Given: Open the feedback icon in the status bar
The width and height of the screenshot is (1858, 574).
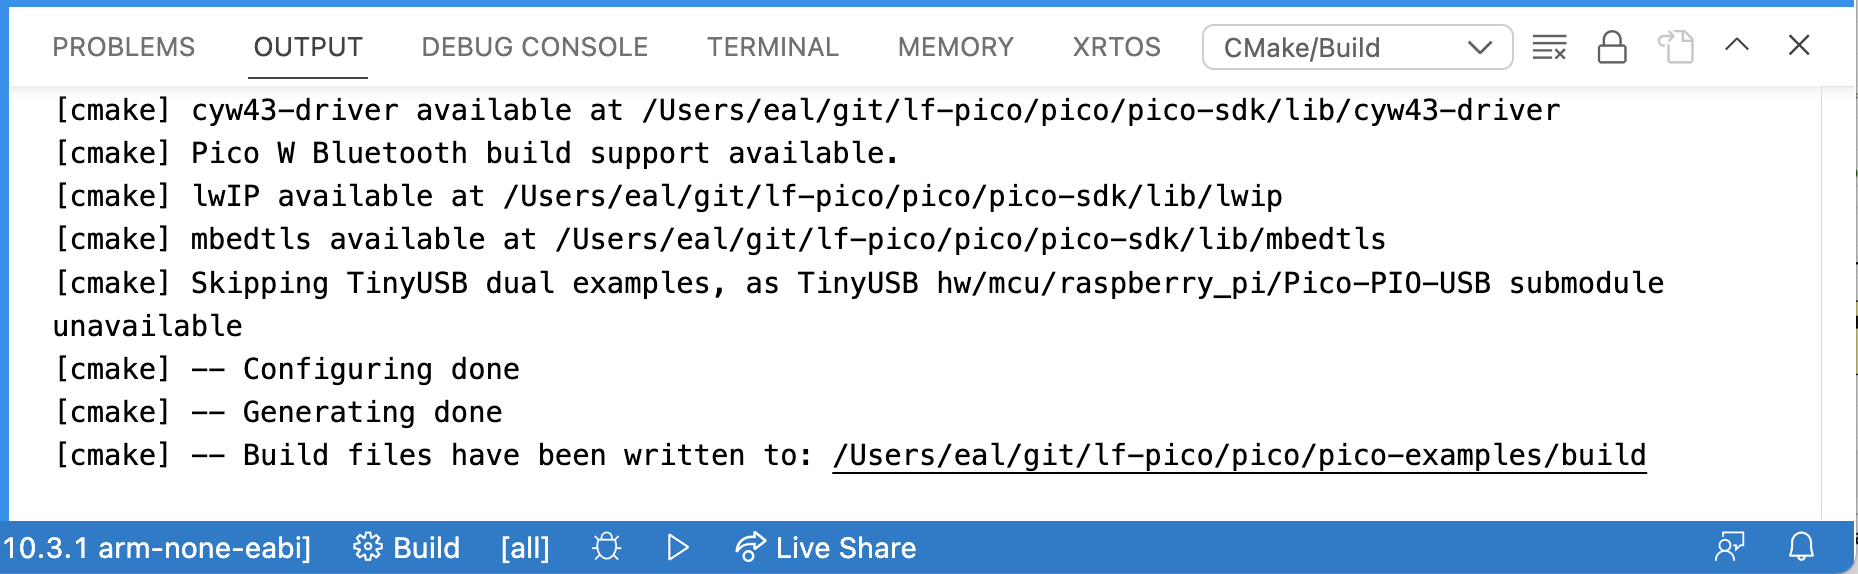Looking at the screenshot, I should click(1729, 547).
